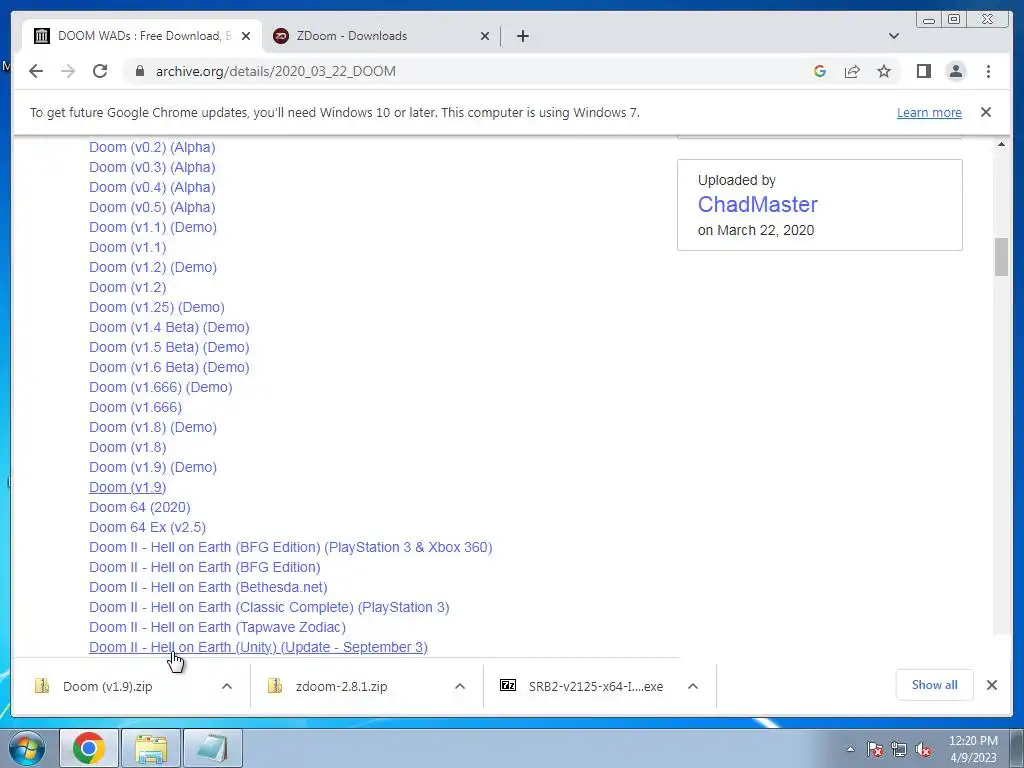
Task: Click the forward navigation arrow
Action: coord(68,71)
